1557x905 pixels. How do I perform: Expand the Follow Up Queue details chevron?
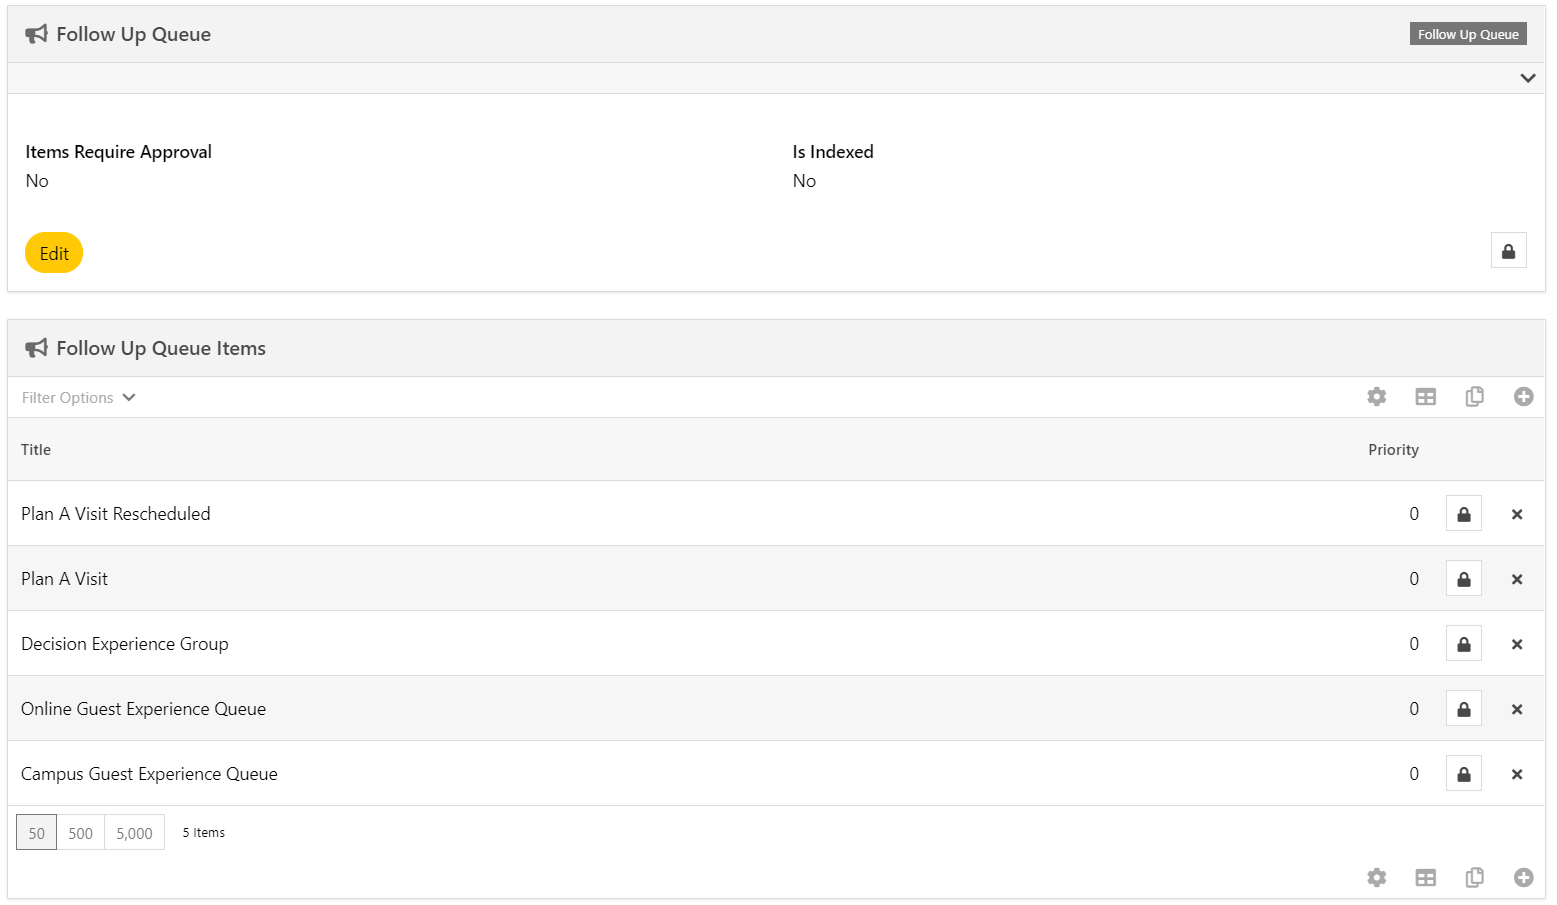1527,78
